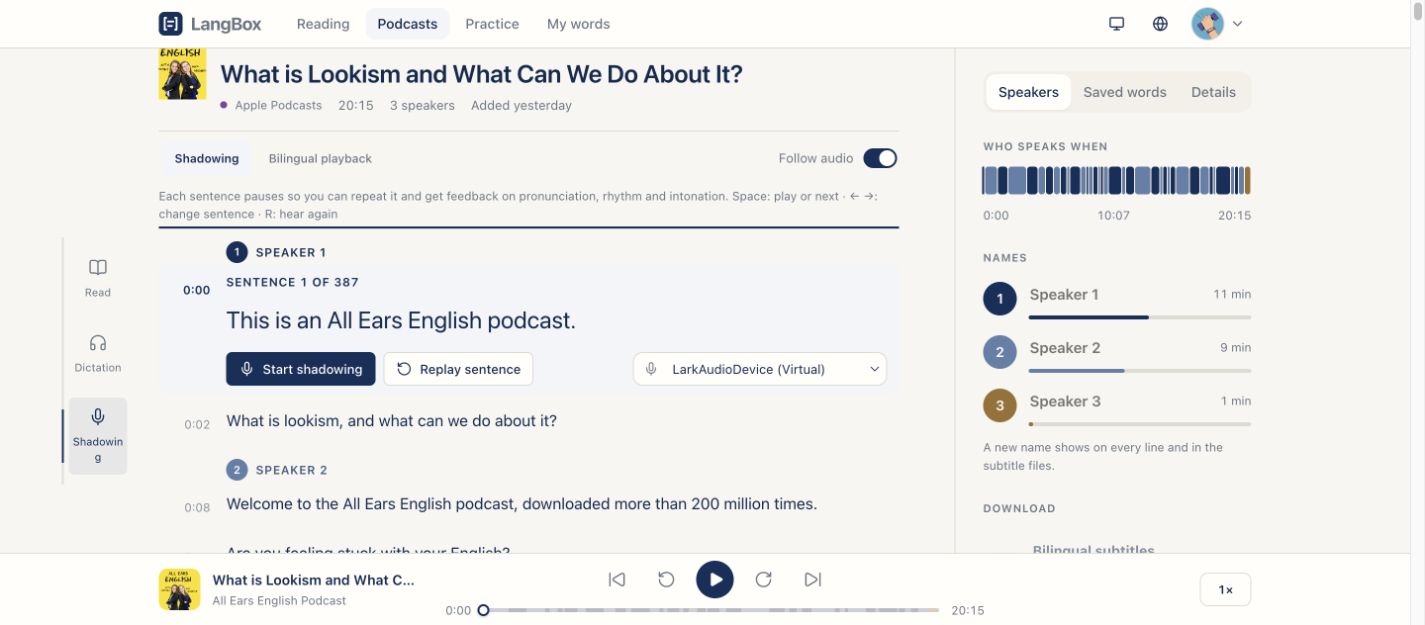
Task: Open the monitor display icon in header
Action: pyautogui.click(x=1117, y=24)
